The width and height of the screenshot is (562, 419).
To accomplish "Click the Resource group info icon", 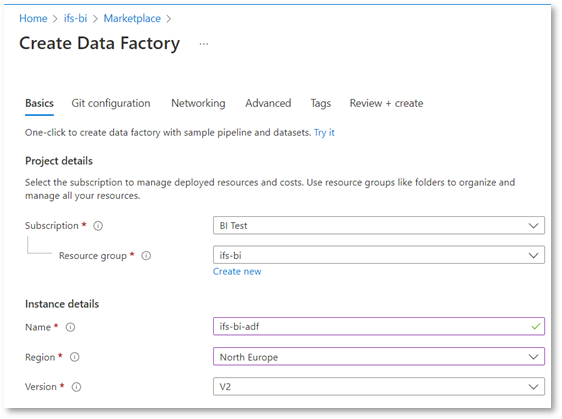I will click(x=146, y=256).
